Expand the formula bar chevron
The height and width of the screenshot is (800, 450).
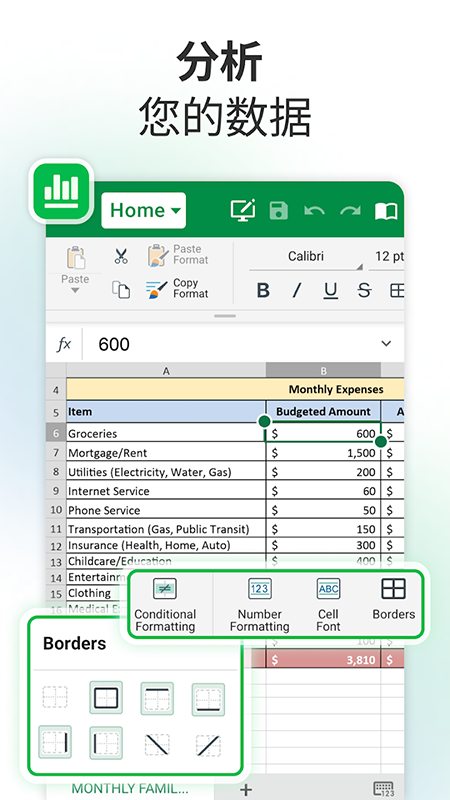(x=386, y=343)
